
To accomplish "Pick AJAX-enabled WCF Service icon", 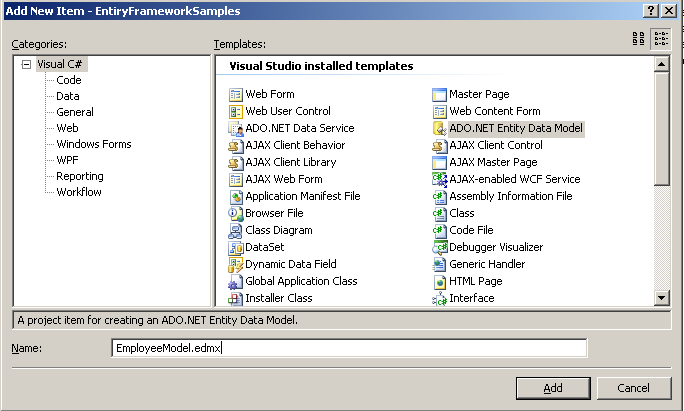I will [439, 180].
